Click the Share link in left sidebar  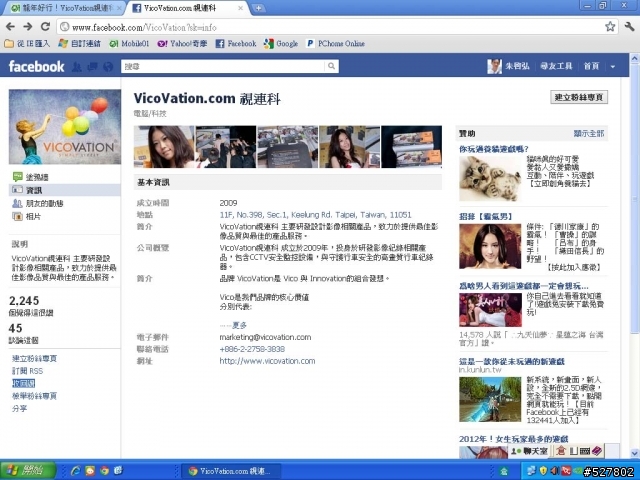19,408
